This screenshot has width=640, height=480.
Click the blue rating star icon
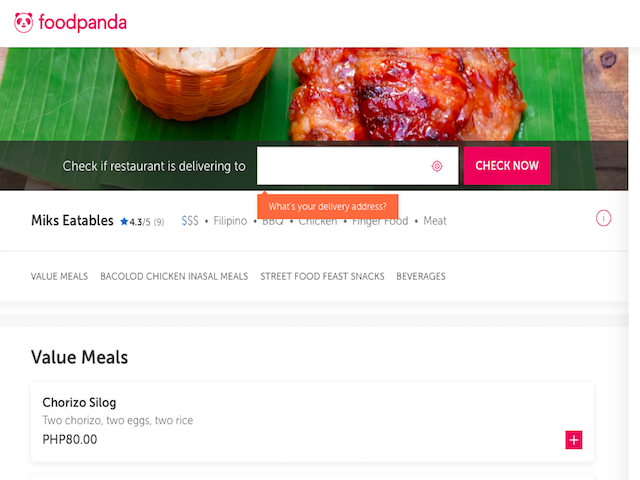pyautogui.click(x=124, y=222)
